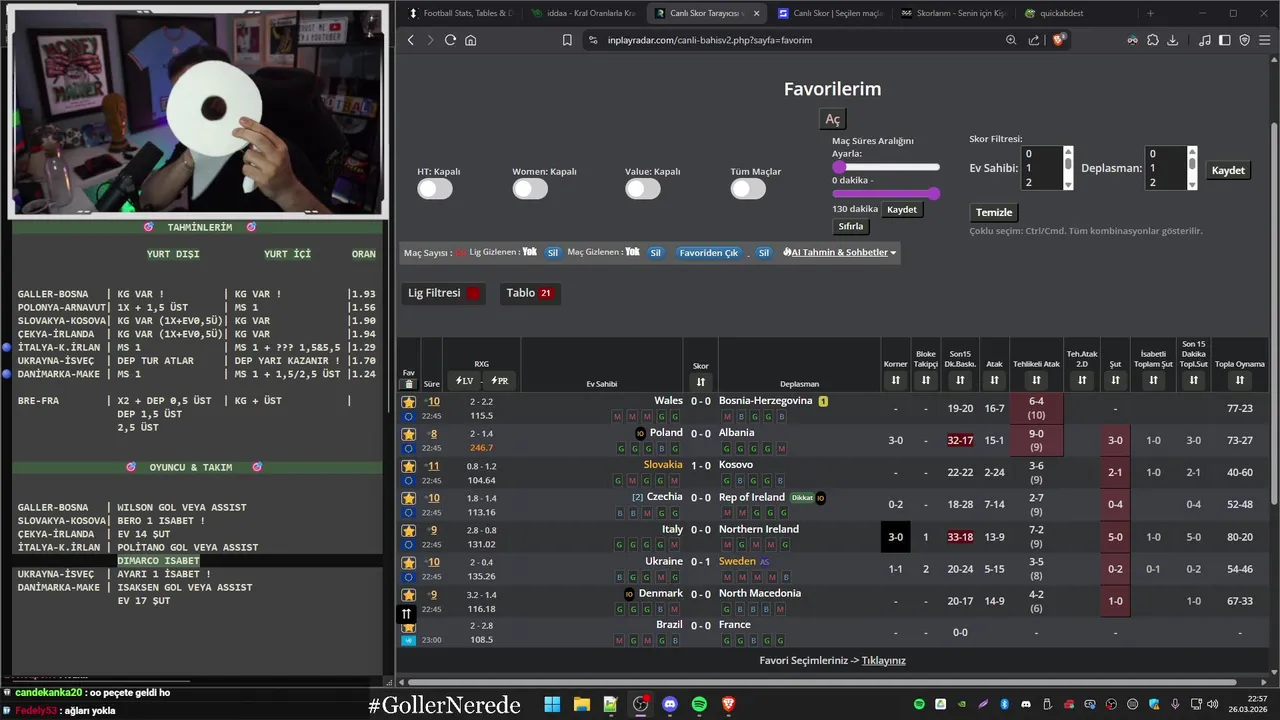Click the Aç button under Favorilerim
The width and height of the screenshot is (1280, 720).
[832, 119]
